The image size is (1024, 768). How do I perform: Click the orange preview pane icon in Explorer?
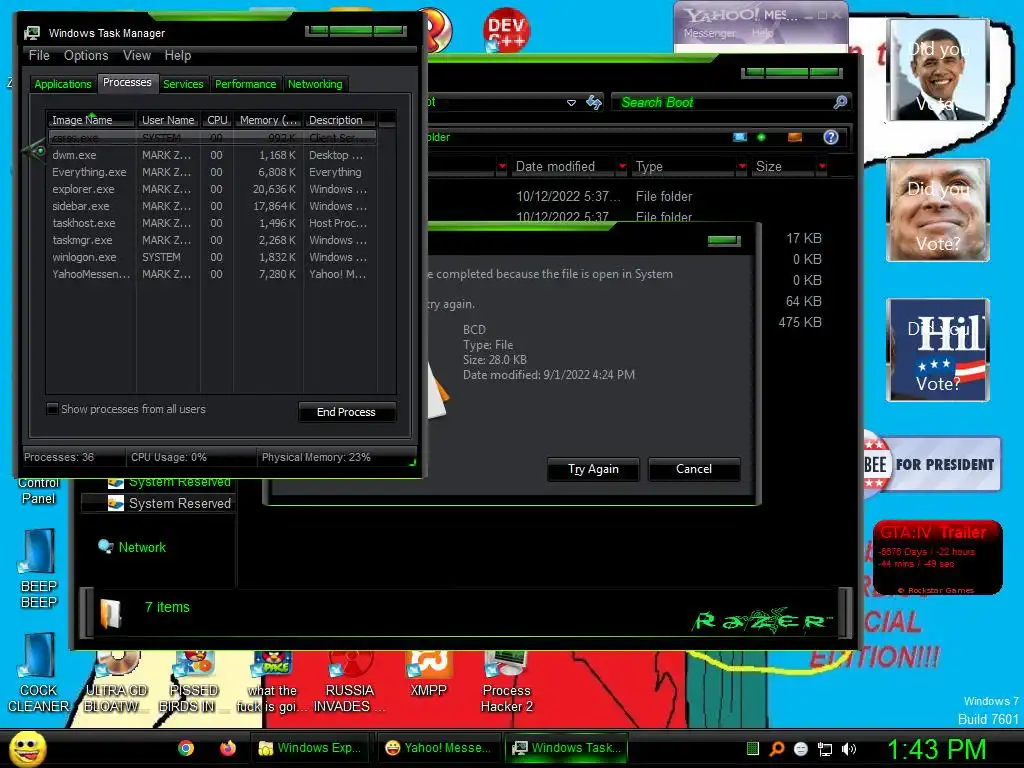(x=795, y=137)
